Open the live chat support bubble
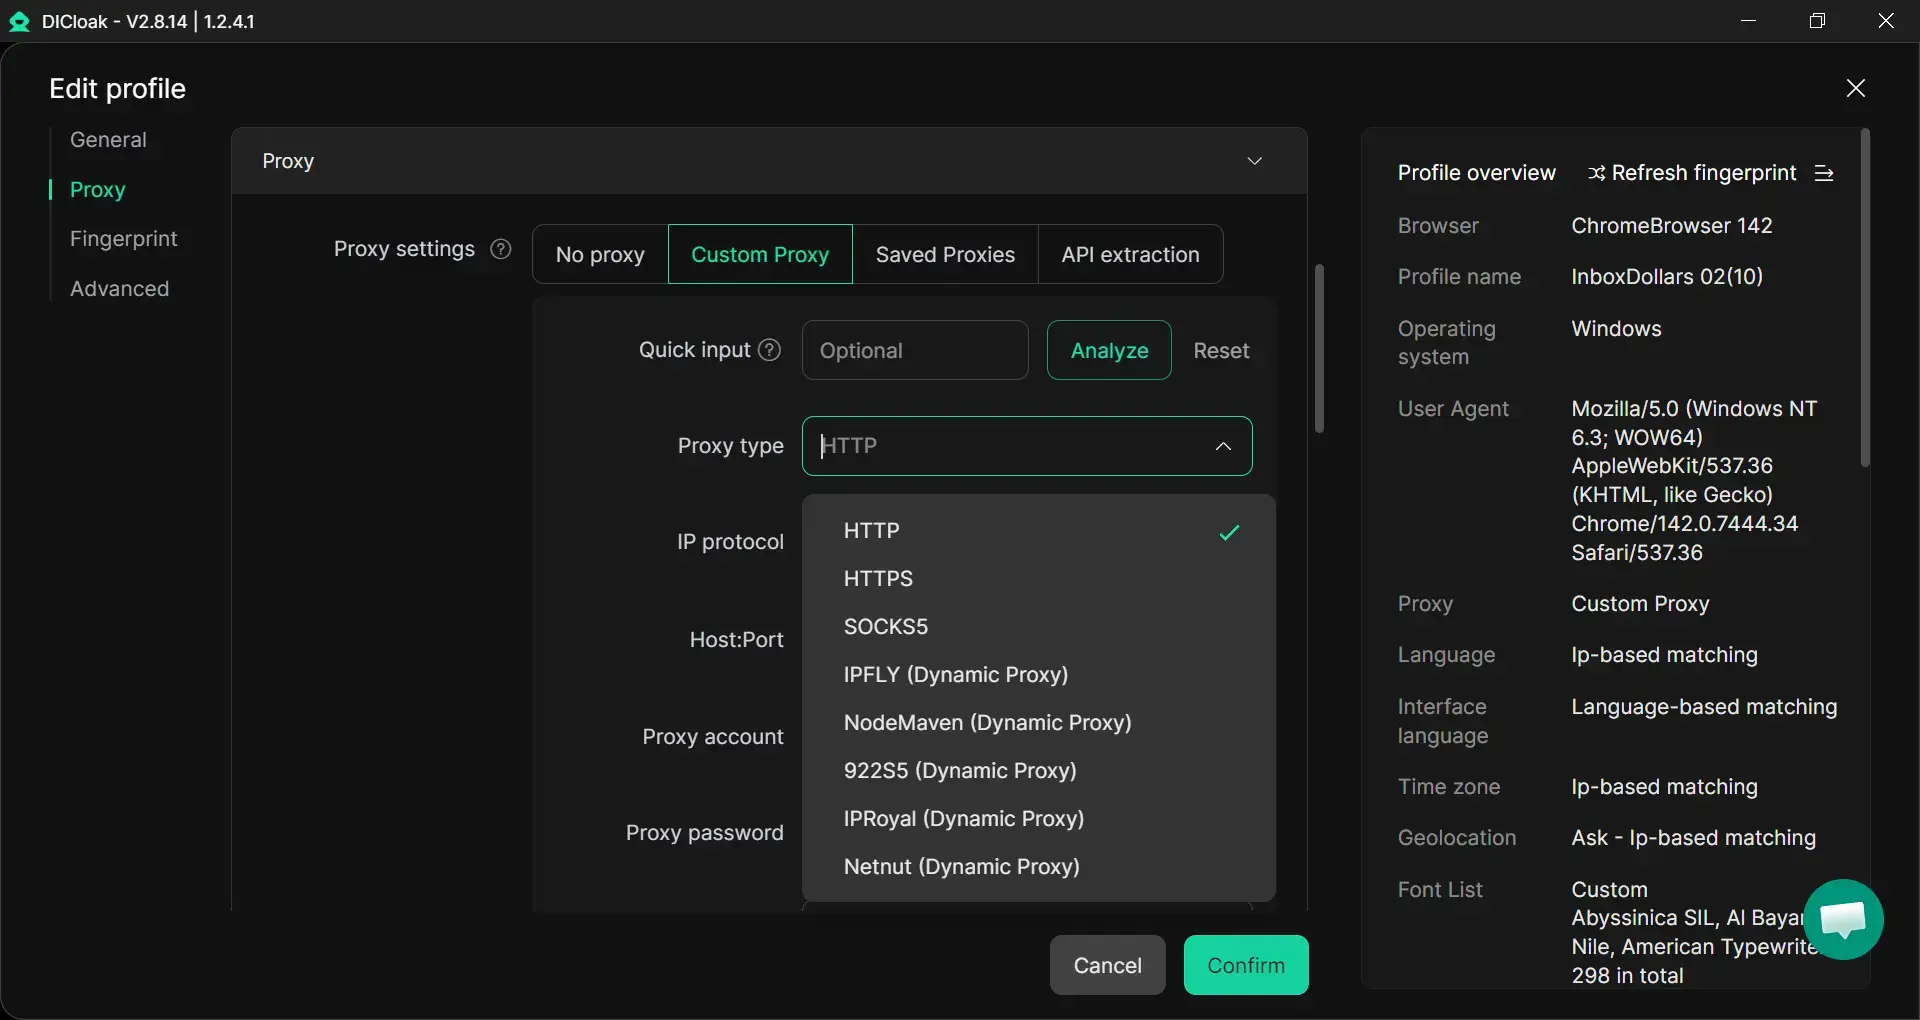The height and width of the screenshot is (1020, 1920). pyautogui.click(x=1842, y=919)
